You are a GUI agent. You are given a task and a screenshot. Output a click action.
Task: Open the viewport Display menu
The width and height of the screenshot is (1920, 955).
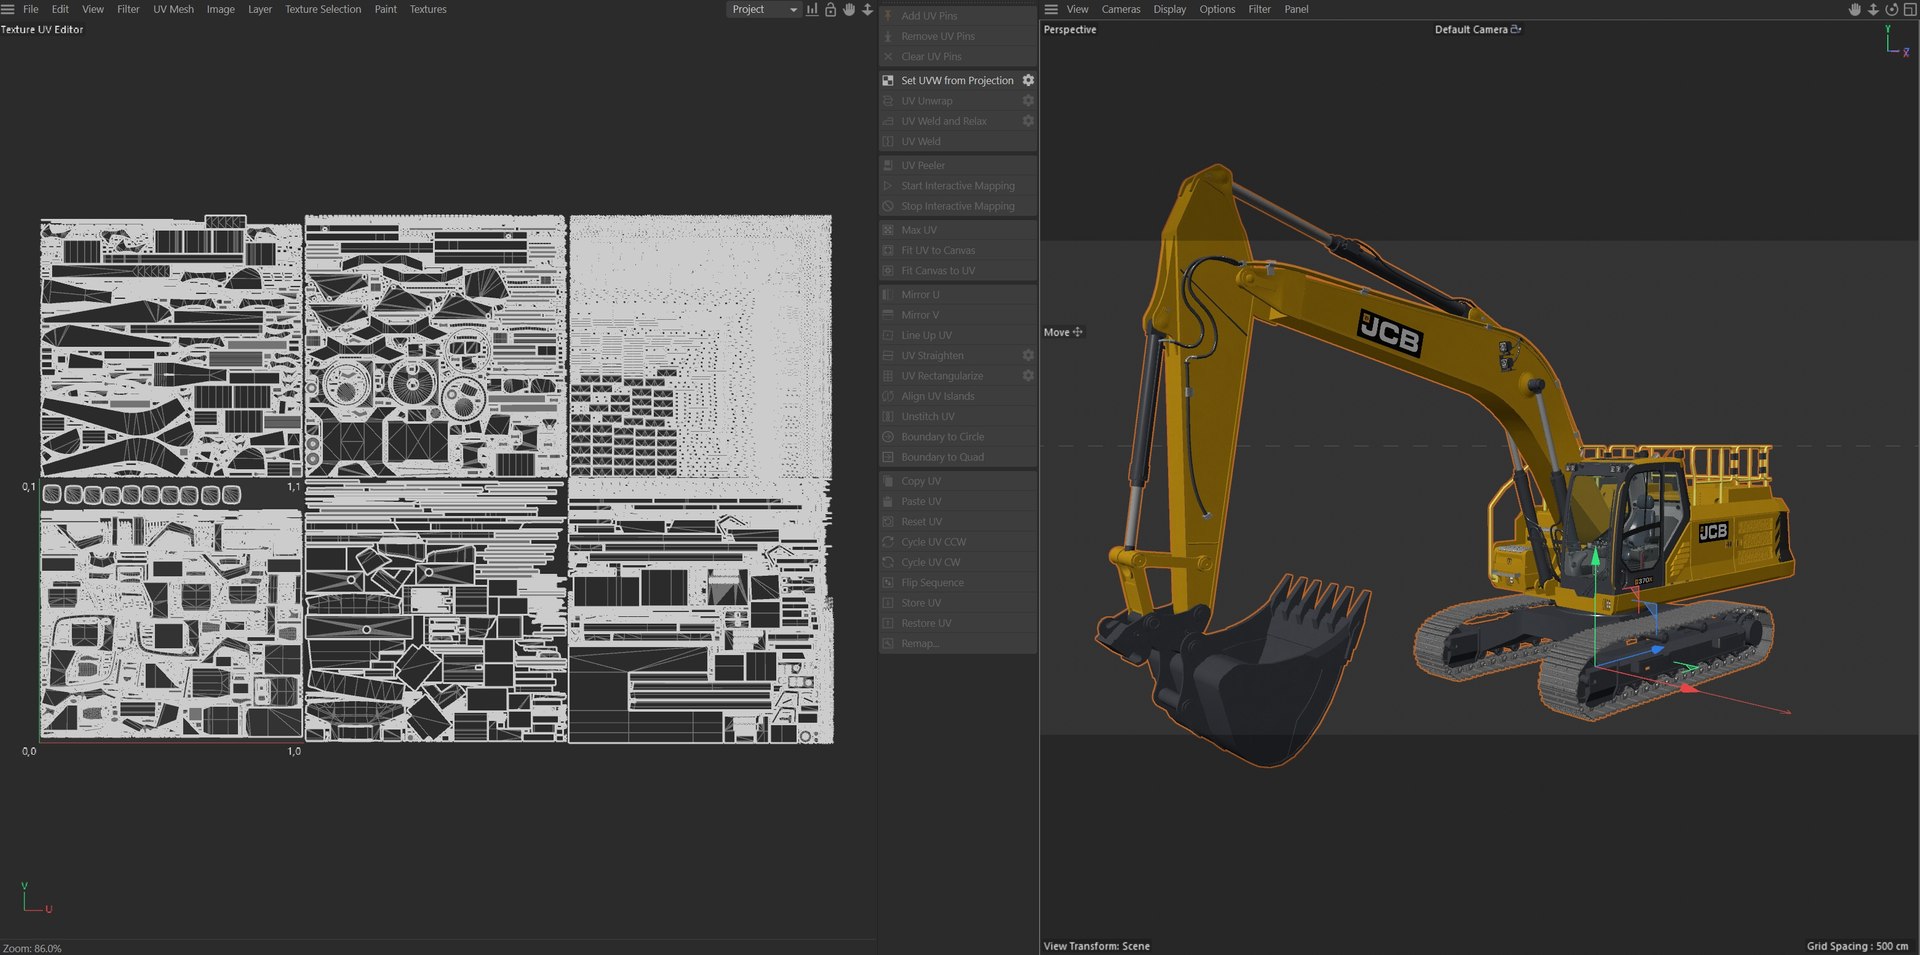point(1169,9)
